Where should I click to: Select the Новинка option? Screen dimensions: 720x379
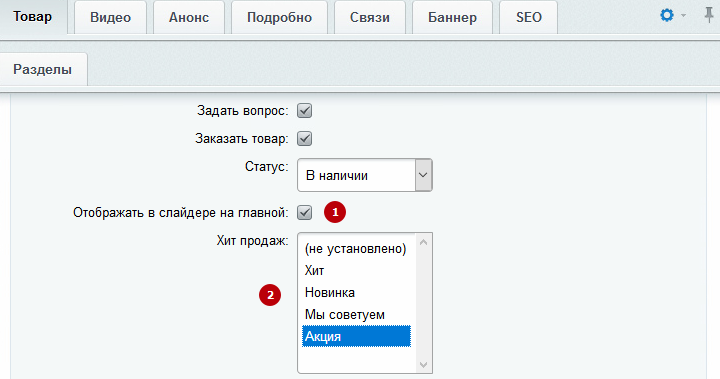[356, 293]
